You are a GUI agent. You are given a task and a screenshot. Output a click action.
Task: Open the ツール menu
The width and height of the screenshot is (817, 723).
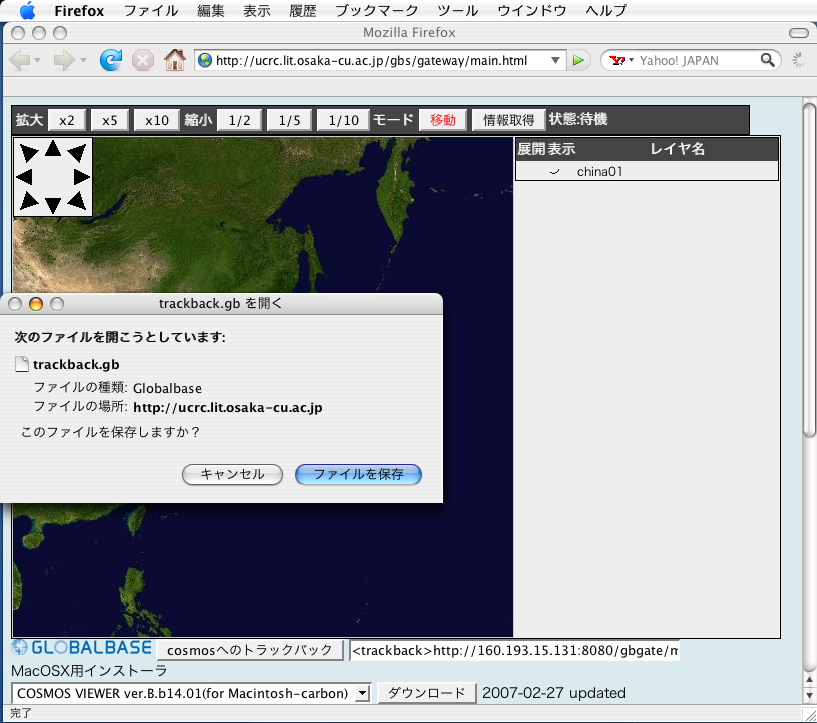coord(457,10)
